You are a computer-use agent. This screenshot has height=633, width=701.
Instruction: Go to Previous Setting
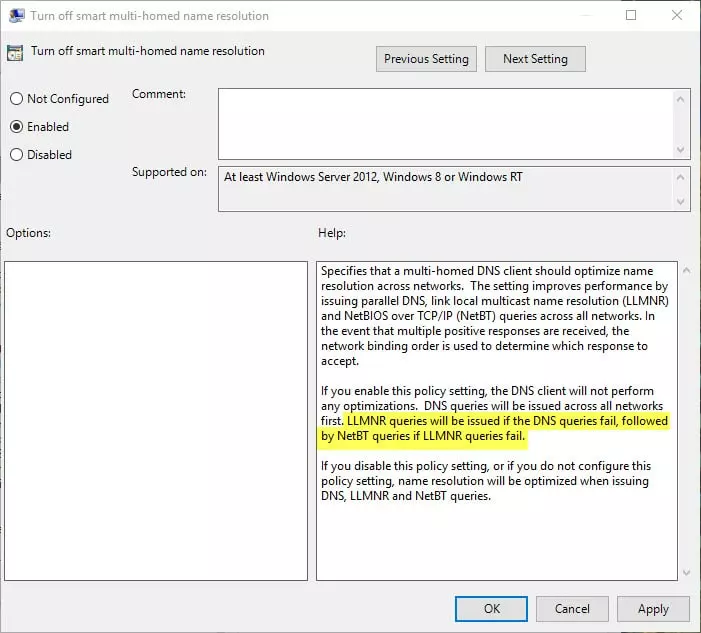[426, 59]
